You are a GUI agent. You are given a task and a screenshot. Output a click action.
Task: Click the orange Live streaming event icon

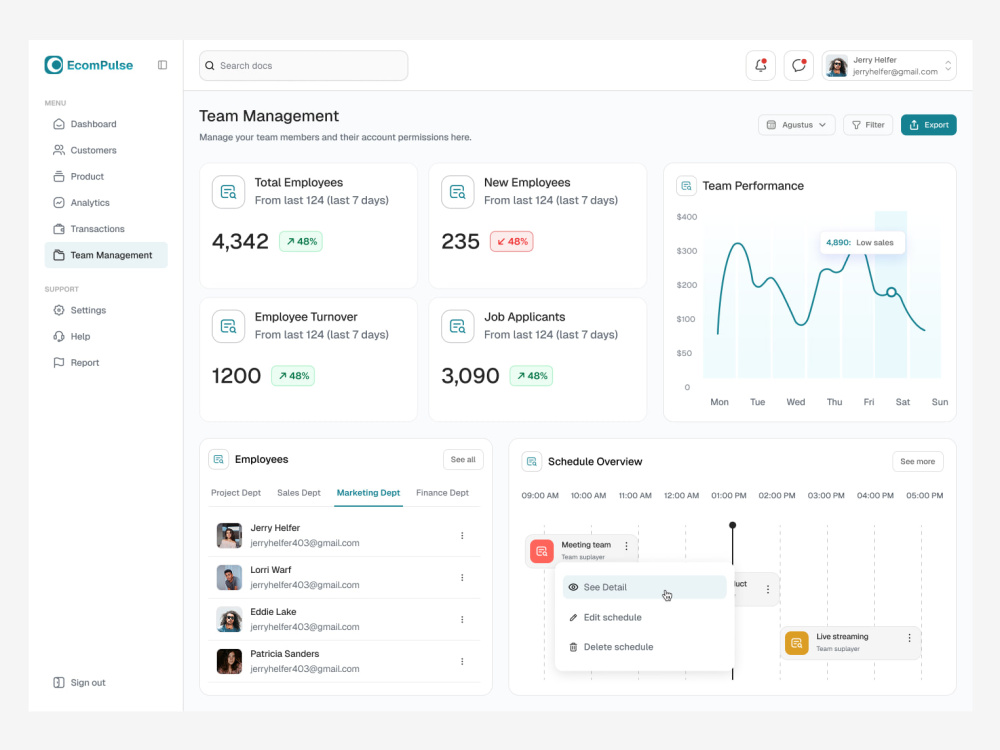[797, 643]
